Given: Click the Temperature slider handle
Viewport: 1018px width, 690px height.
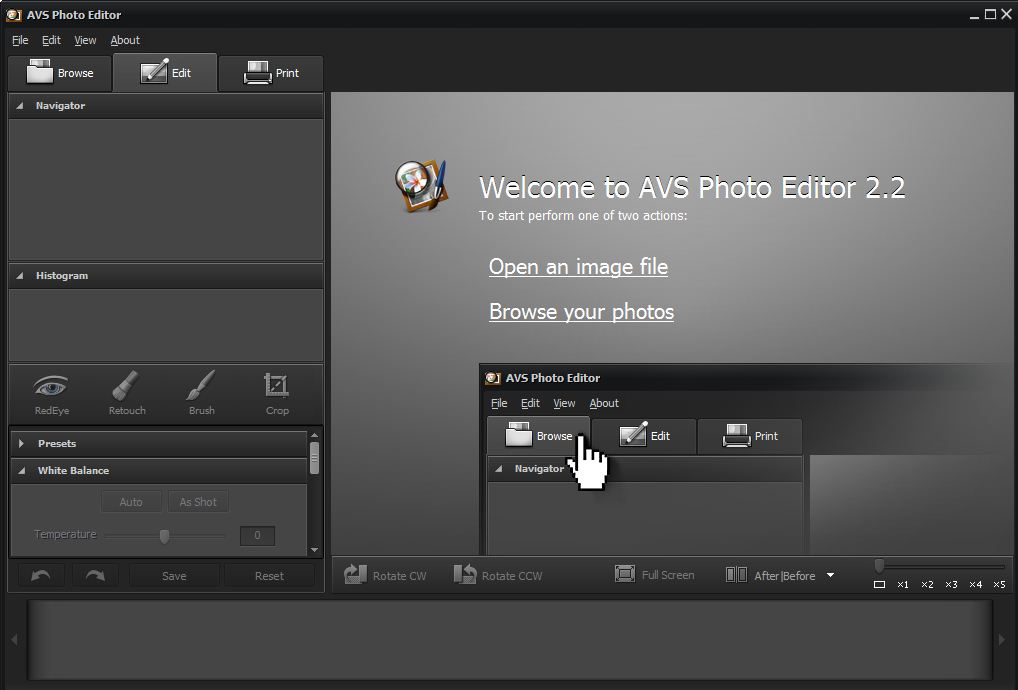Looking at the screenshot, I should coord(164,536).
